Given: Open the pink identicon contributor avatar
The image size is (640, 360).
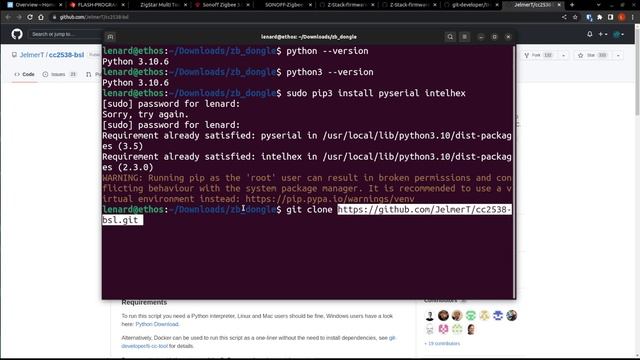Looking at the screenshot, I should coord(443,329).
